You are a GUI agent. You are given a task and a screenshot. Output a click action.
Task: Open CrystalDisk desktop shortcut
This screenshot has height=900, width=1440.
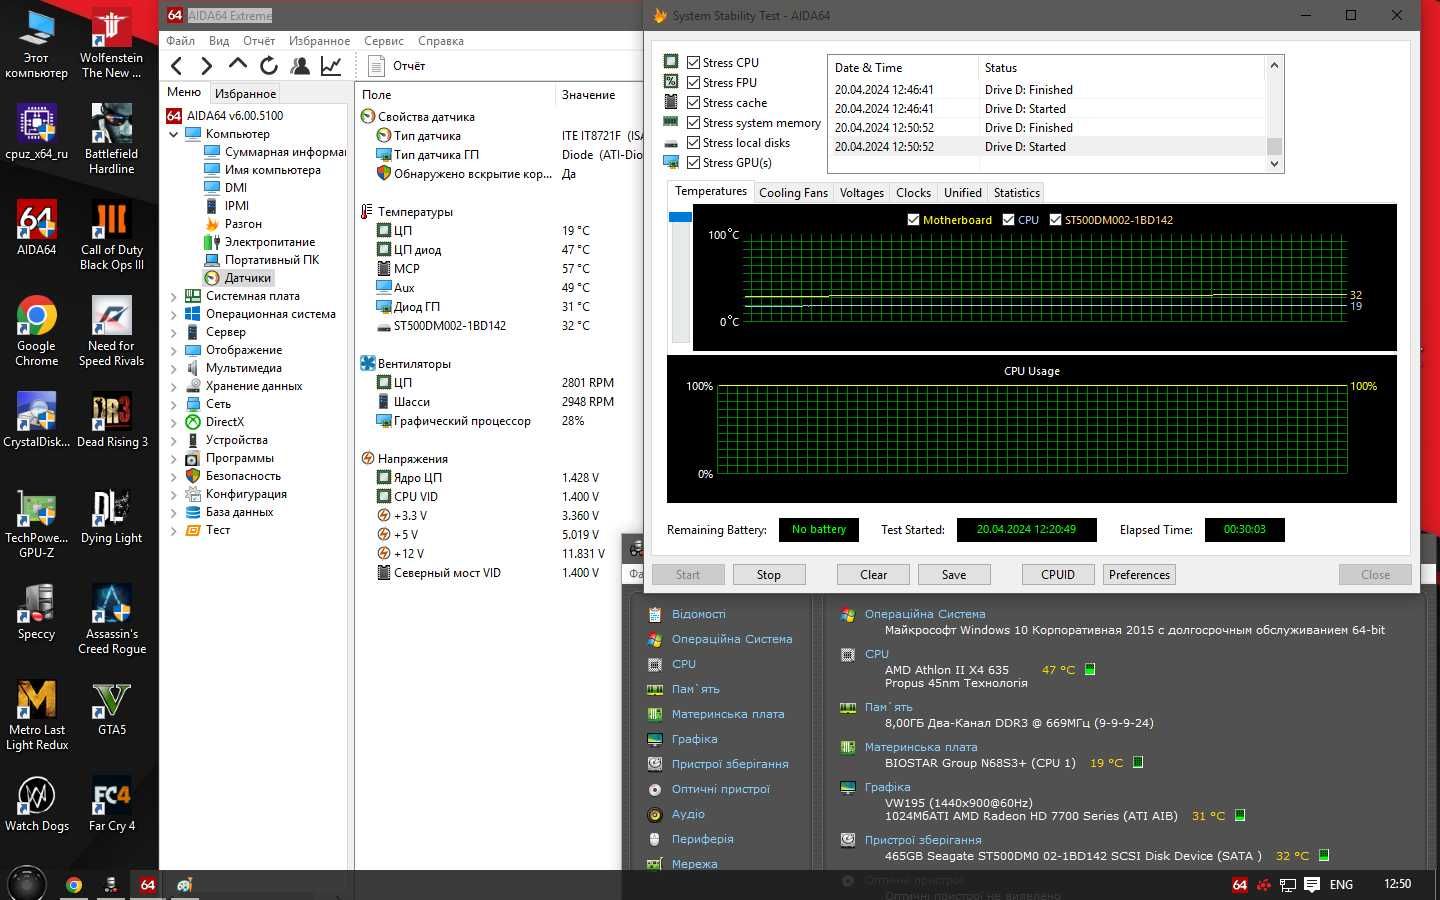coord(37,420)
